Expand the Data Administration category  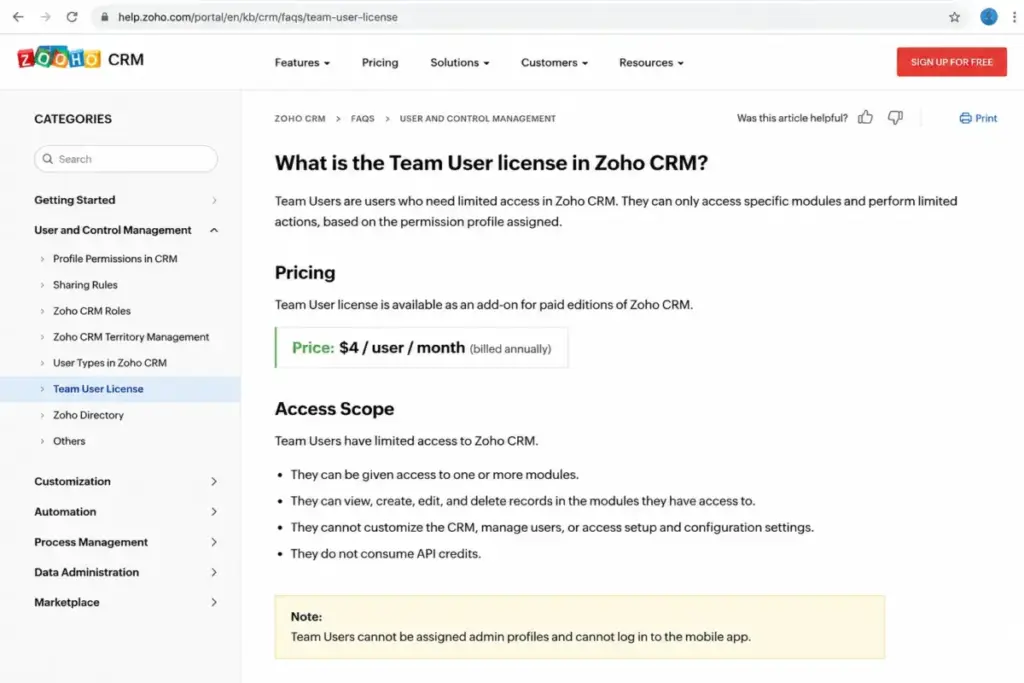click(125, 572)
